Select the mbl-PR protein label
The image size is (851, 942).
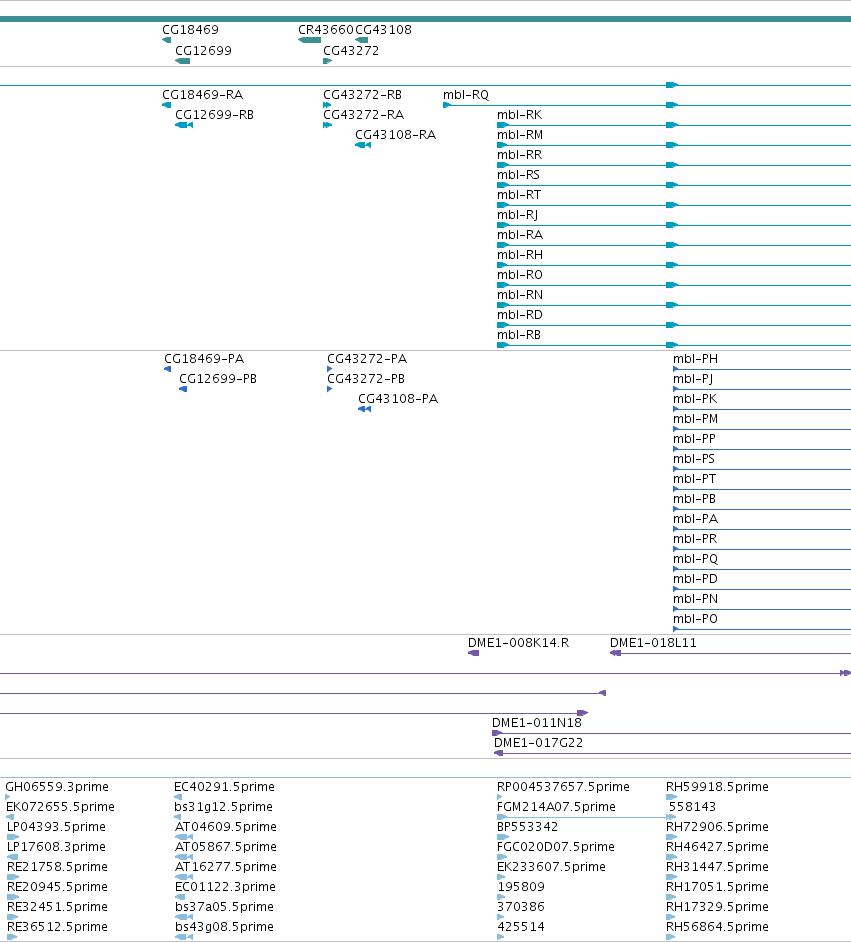click(695, 539)
